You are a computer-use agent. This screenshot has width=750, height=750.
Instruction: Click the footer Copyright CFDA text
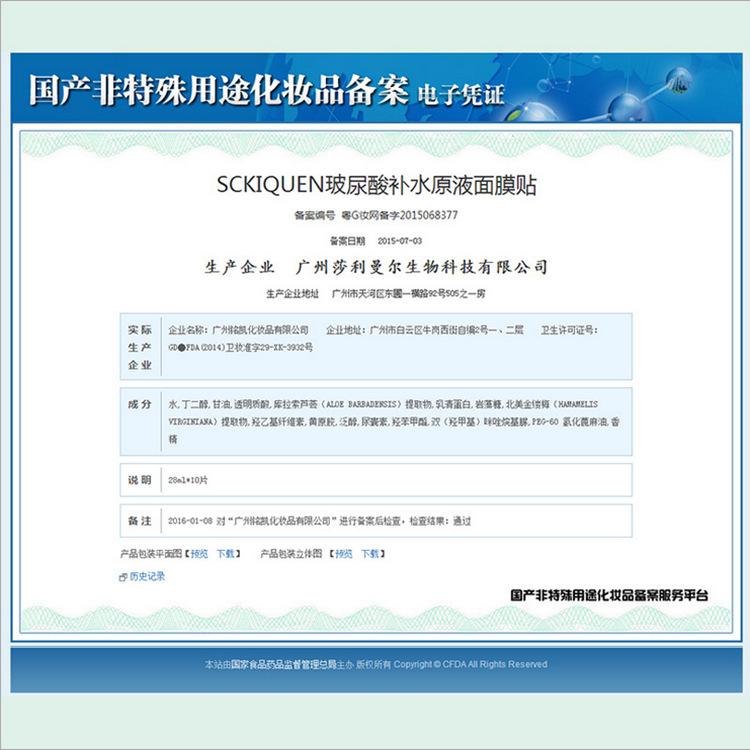point(470,664)
